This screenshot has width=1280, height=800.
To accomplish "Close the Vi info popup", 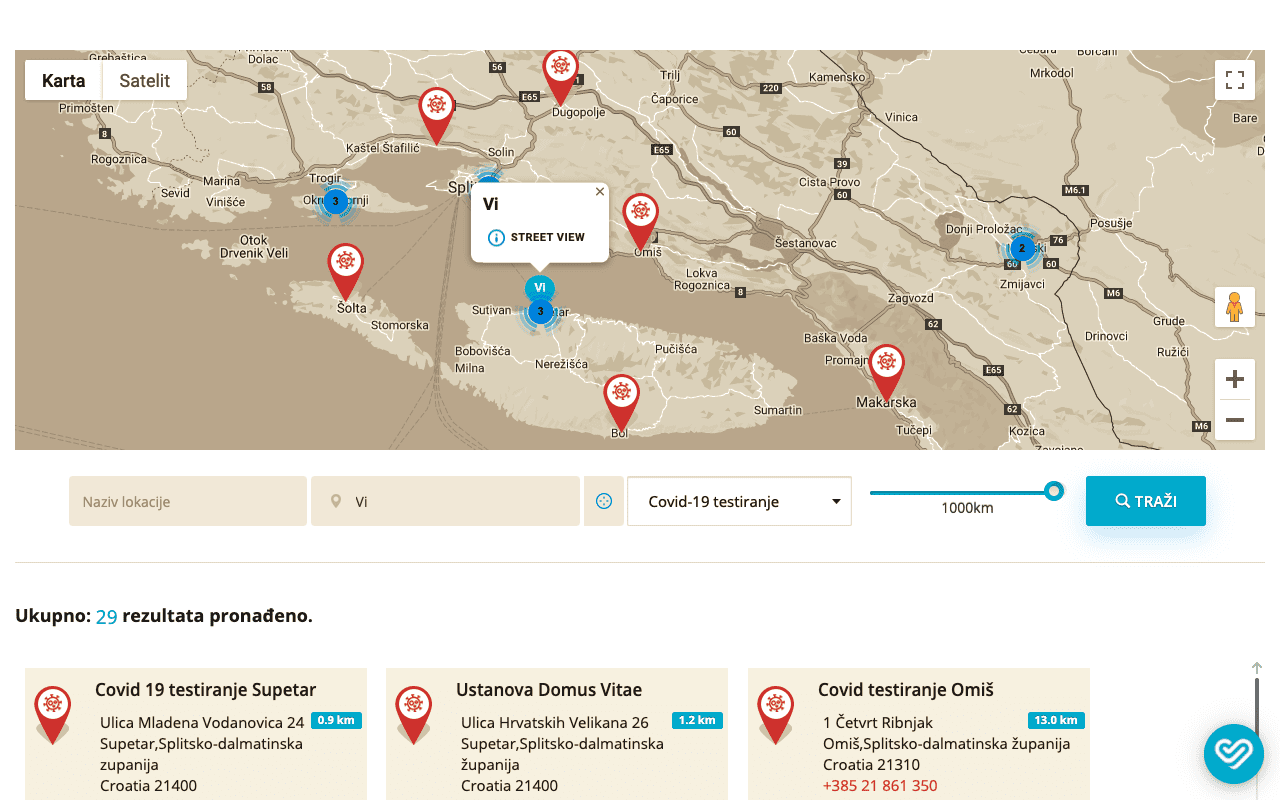I will pyautogui.click(x=600, y=192).
